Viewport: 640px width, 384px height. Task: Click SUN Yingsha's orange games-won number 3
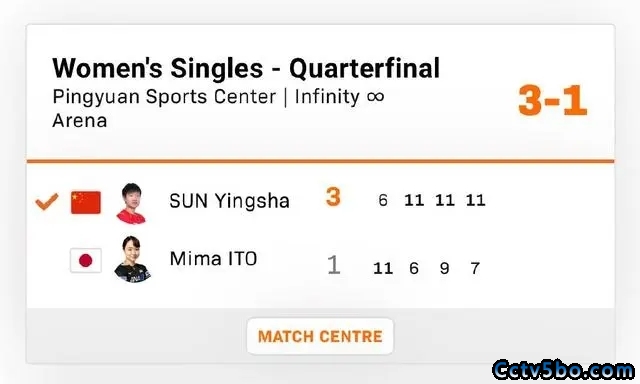[x=333, y=197]
